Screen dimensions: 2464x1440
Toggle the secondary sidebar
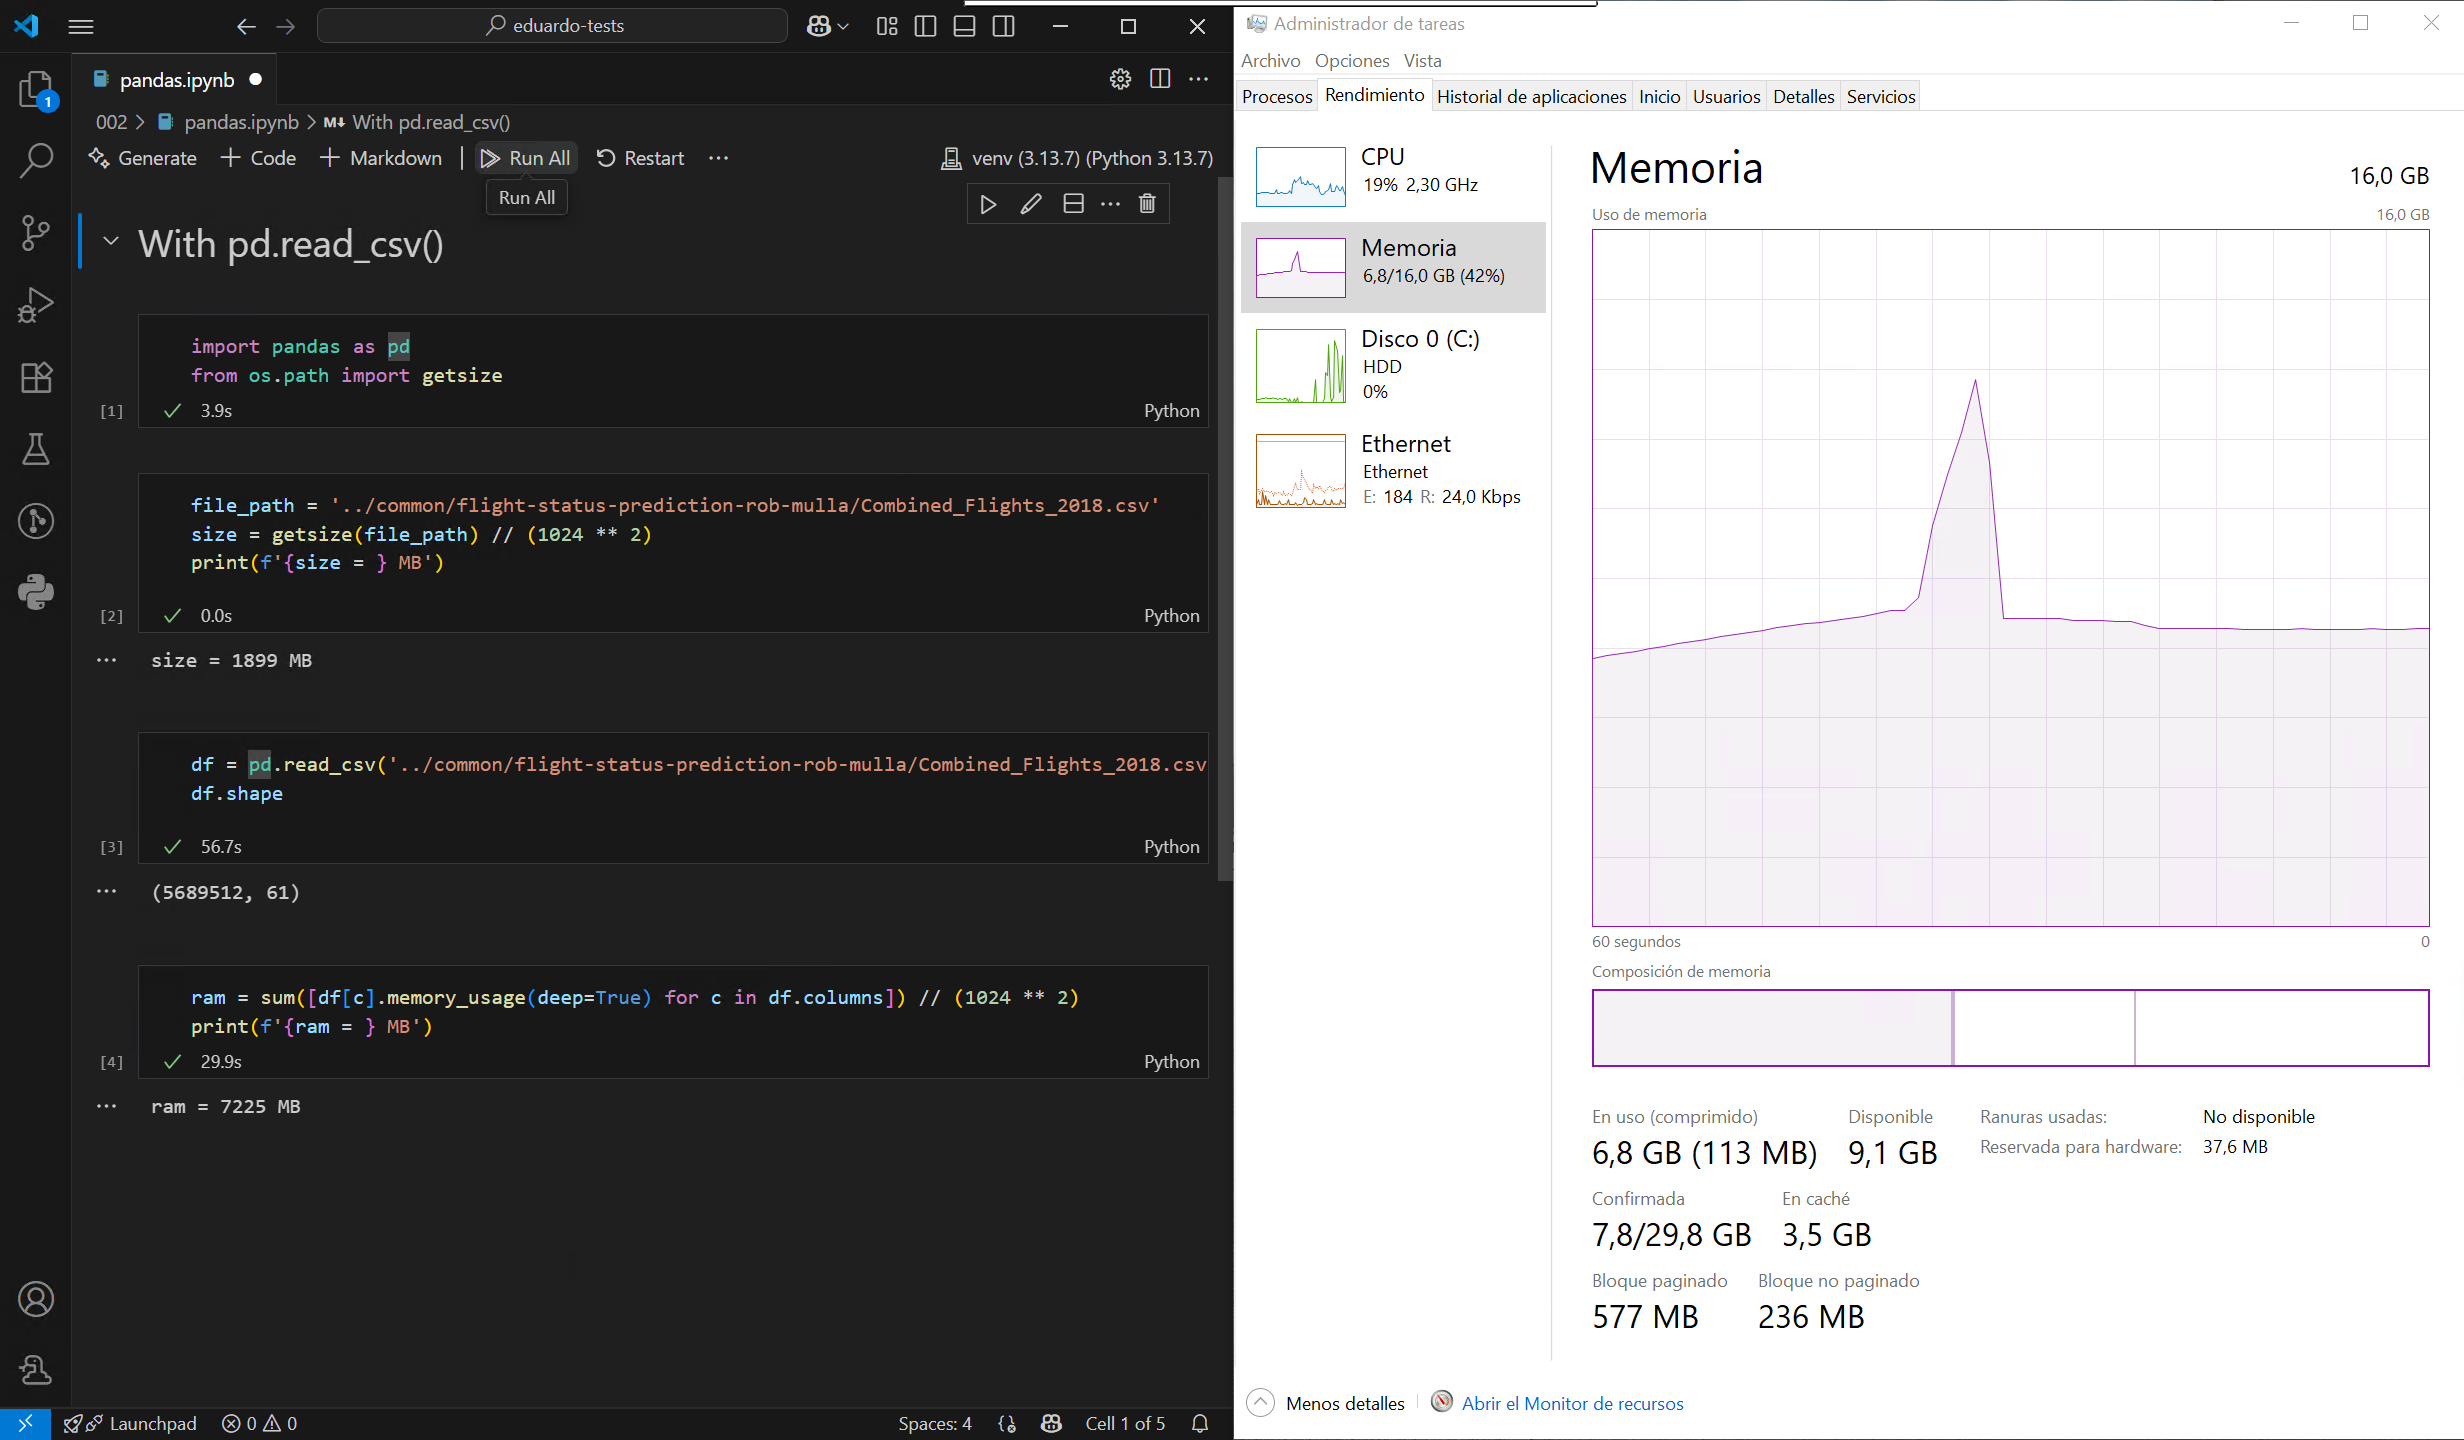point(1002,26)
